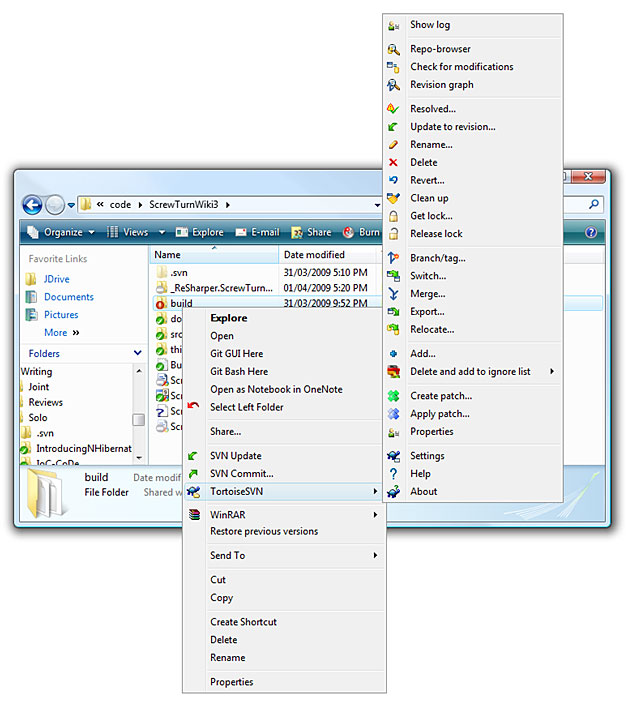This screenshot has height=710, width=628.
Task: Click the Explorer help button in the toolbar
Action: 591,233
